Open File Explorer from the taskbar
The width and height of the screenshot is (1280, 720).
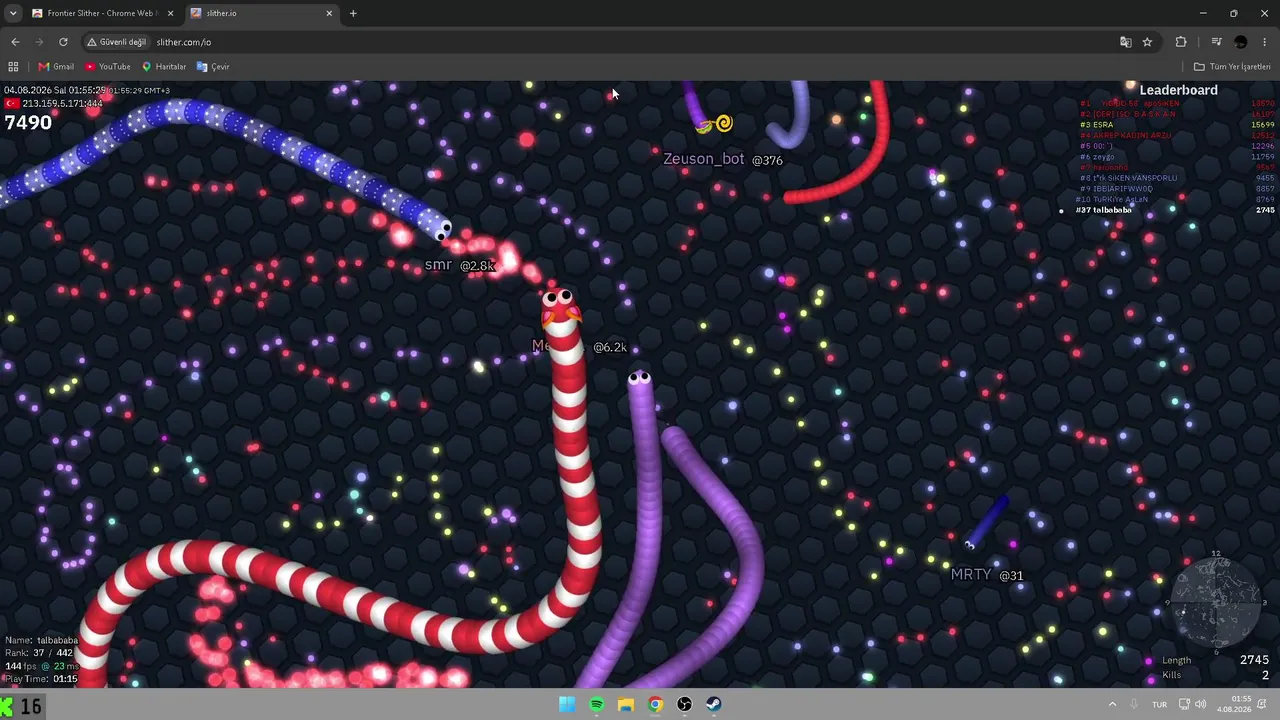[x=626, y=704]
